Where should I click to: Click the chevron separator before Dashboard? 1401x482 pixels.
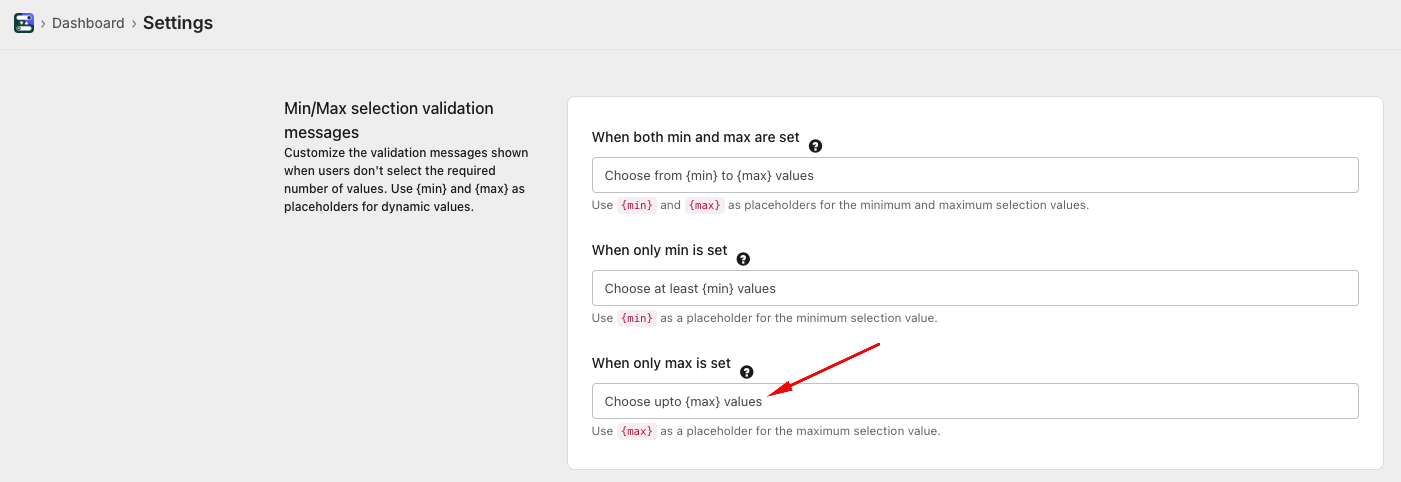click(43, 23)
